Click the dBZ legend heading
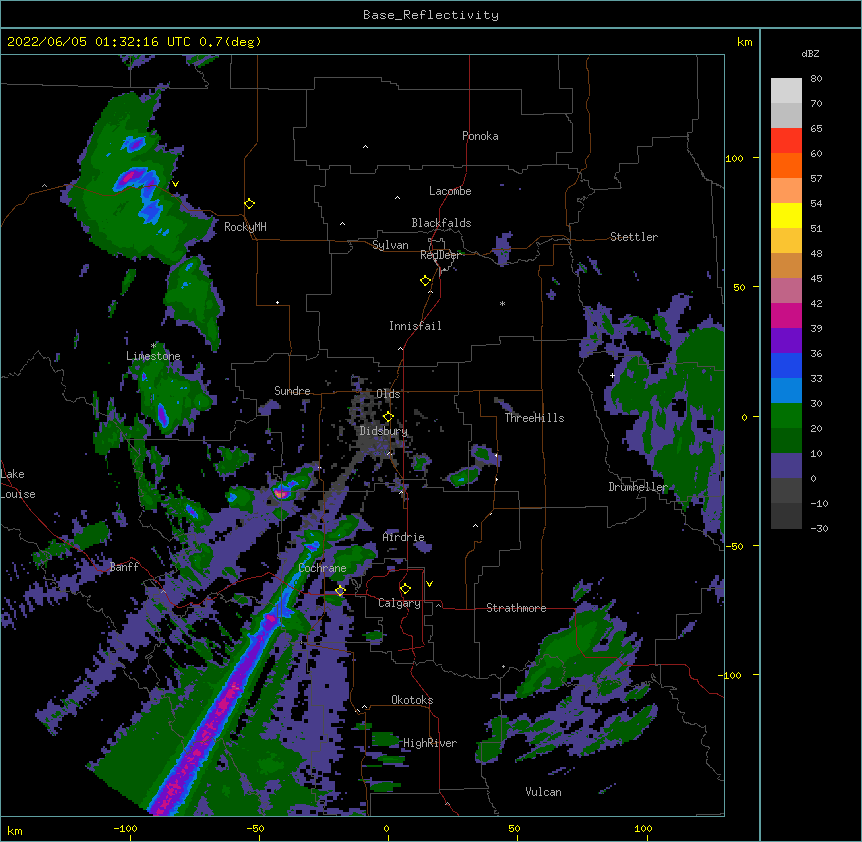Screen dimensions: 862x842 coord(810,53)
